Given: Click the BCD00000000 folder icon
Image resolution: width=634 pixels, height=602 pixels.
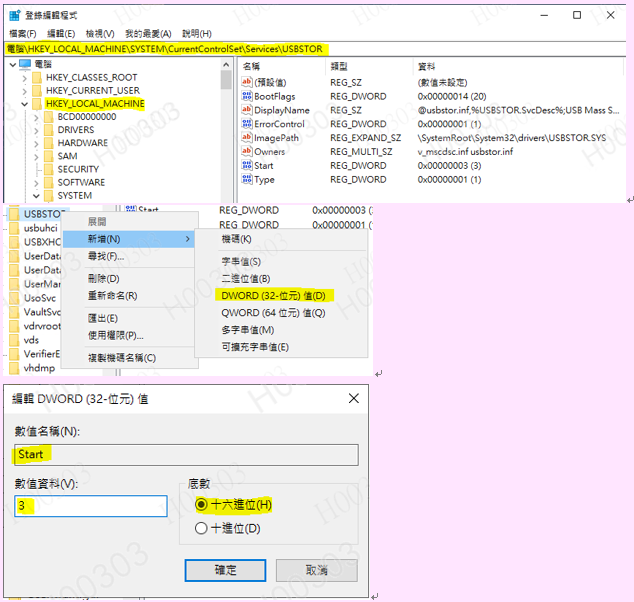Looking at the screenshot, I should coord(49,117).
